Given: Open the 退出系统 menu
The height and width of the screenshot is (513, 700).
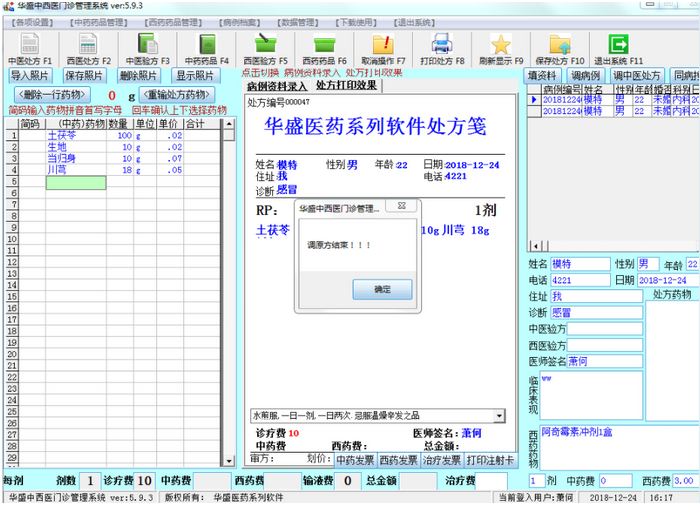Looking at the screenshot, I should coord(414,22).
